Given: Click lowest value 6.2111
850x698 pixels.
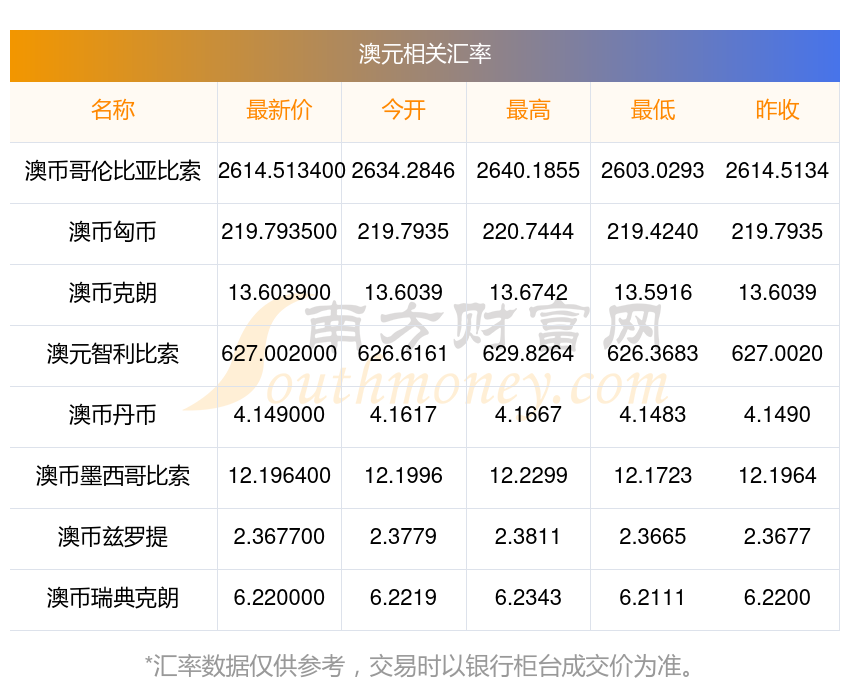Looking at the screenshot, I should (x=653, y=598).
